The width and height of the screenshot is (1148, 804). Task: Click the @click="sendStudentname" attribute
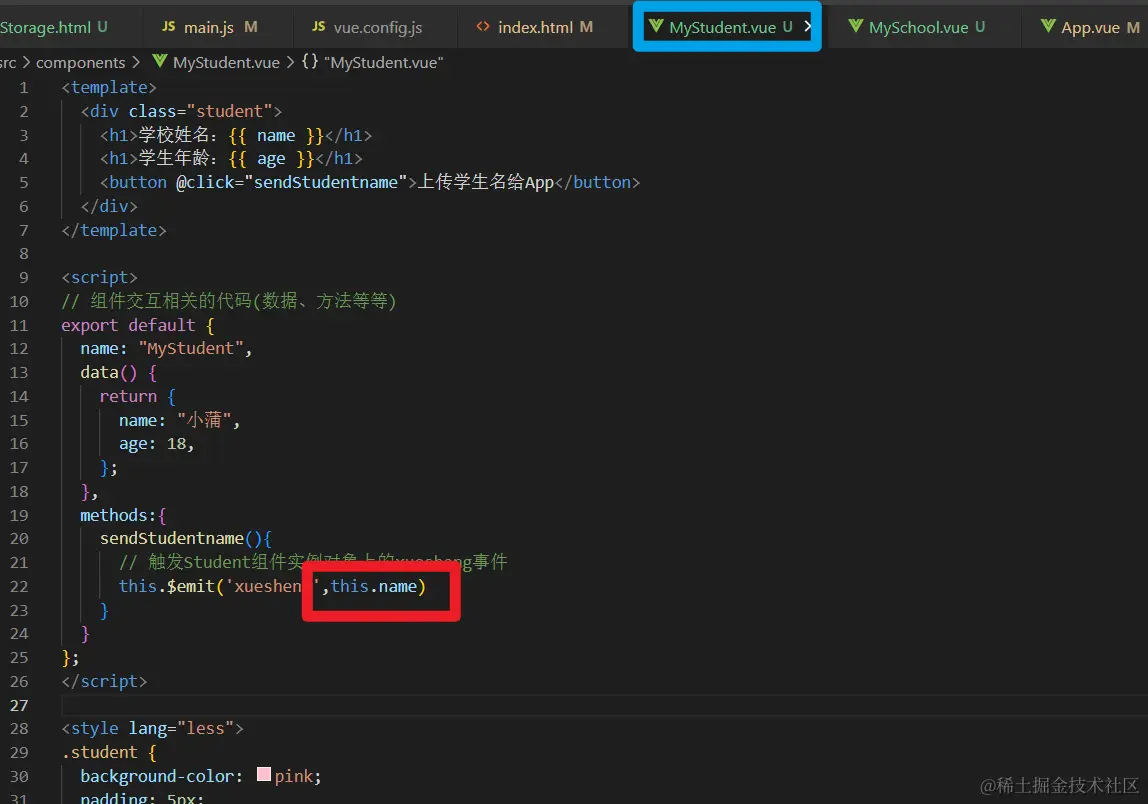pos(291,182)
